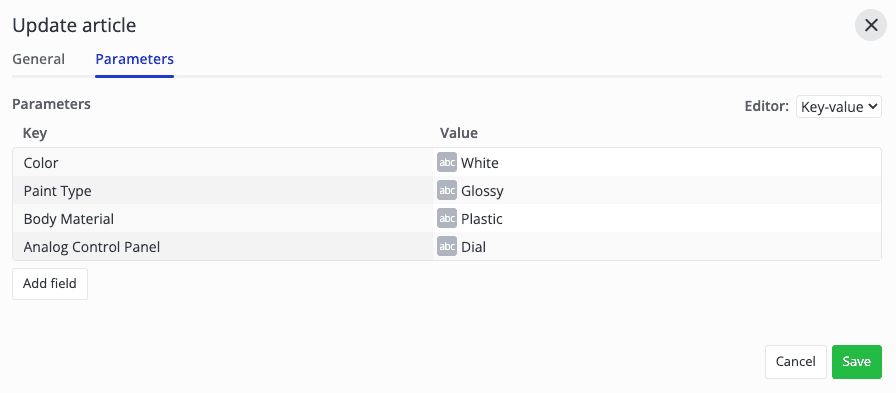Image resolution: width=896 pixels, height=393 pixels.
Task: Click the abc type icon next to Dial
Action: [x=447, y=247]
